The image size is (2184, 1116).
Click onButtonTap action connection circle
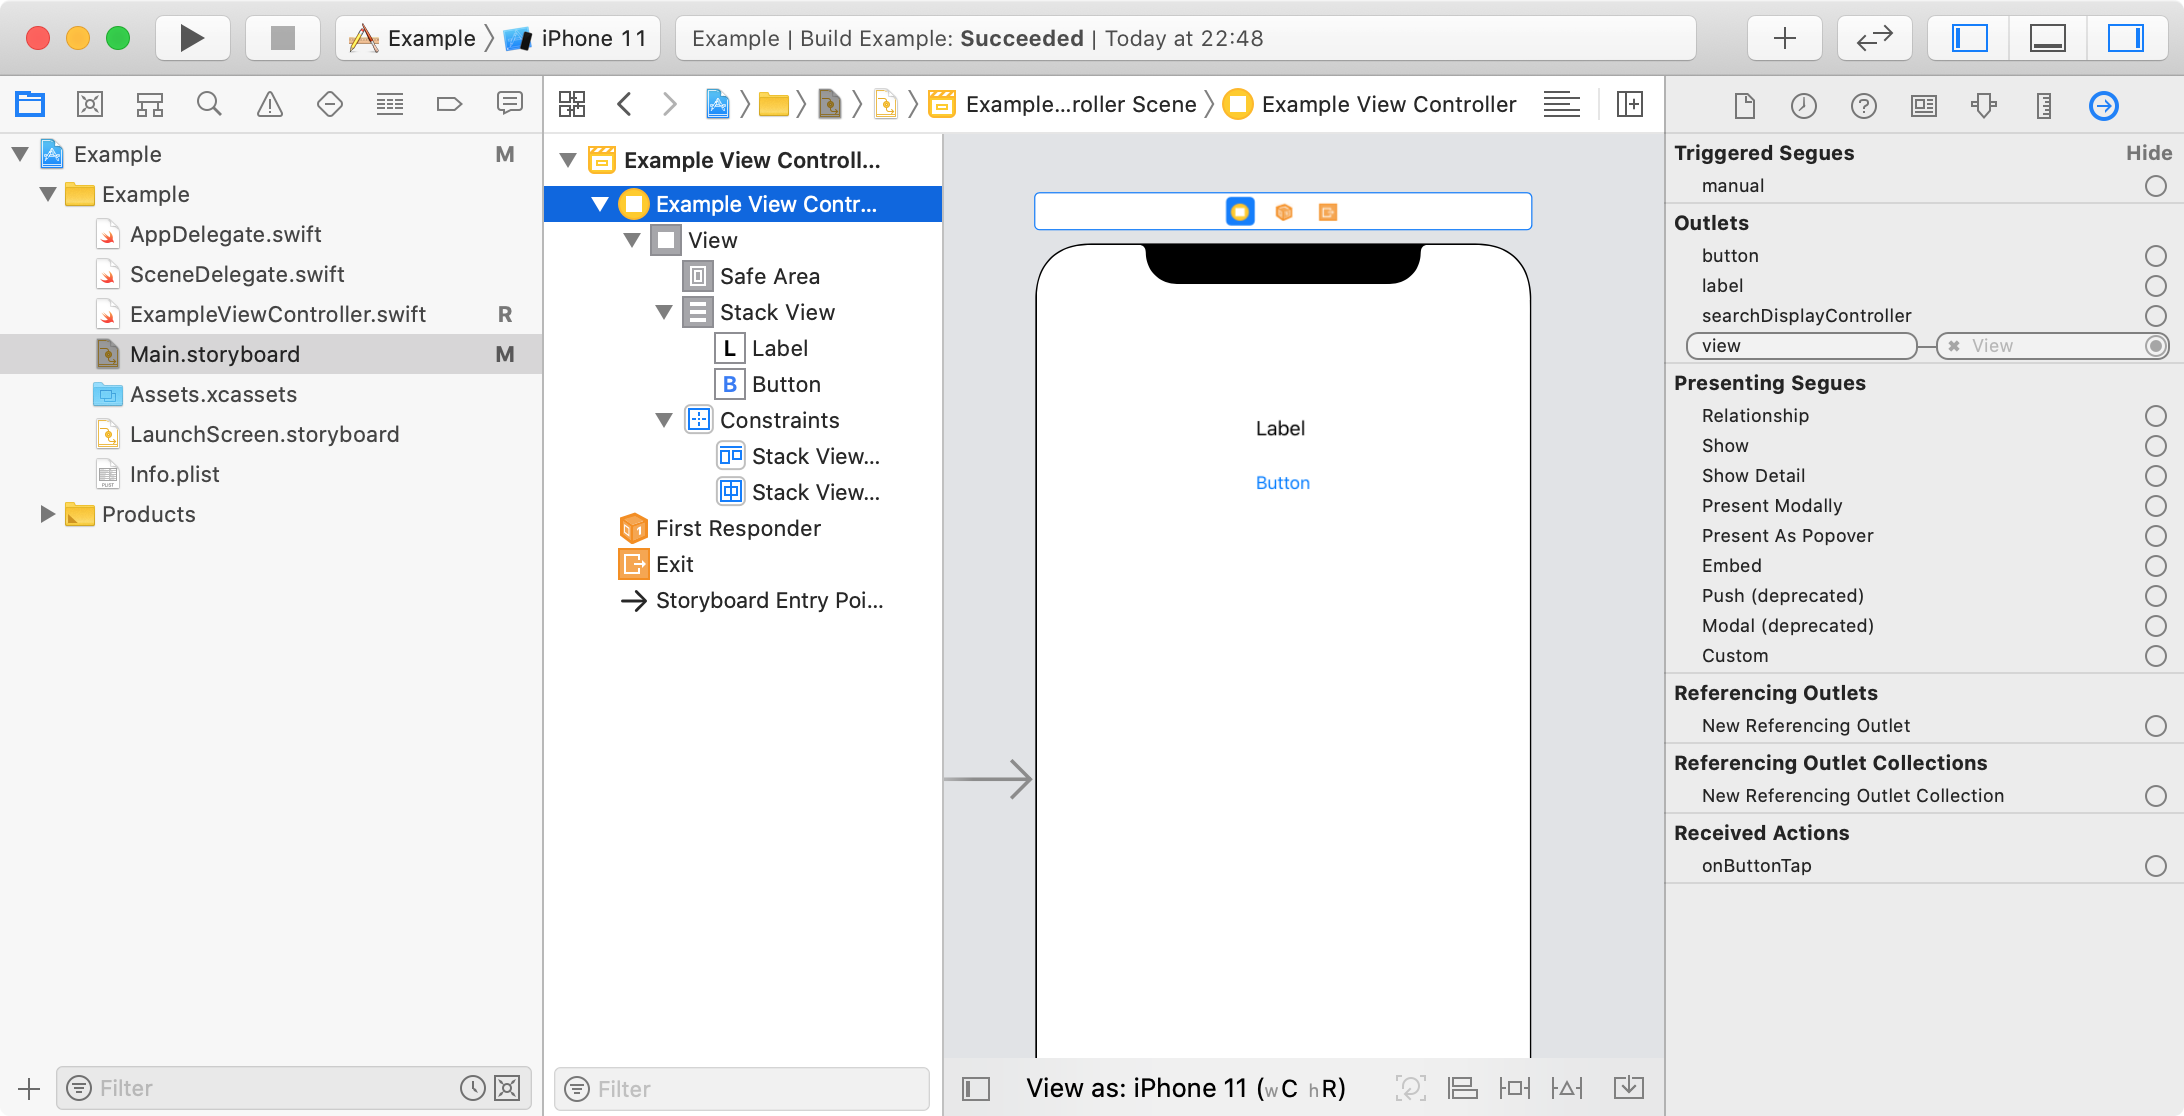click(x=2156, y=866)
